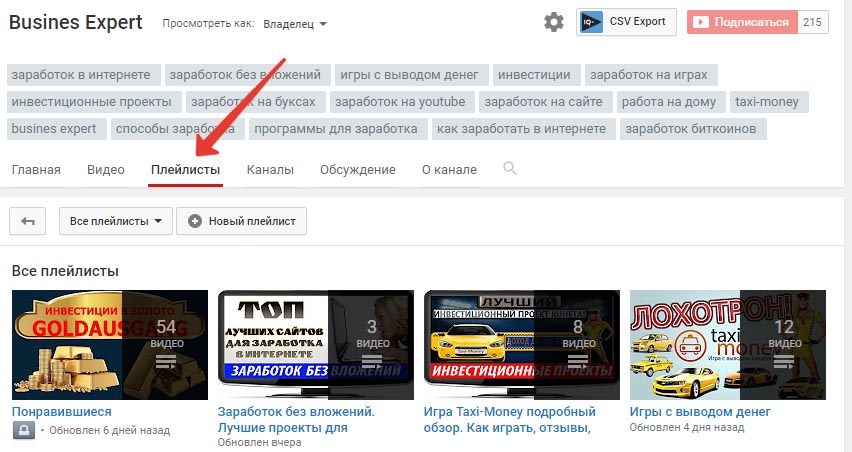Click the Просмотреть как label

click(208, 23)
